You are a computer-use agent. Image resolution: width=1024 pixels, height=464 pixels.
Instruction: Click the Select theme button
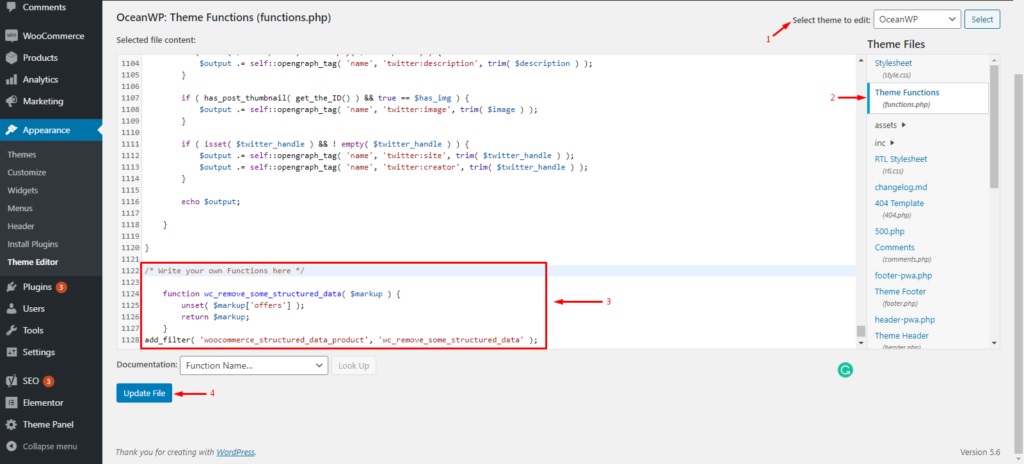tap(982, 20)
